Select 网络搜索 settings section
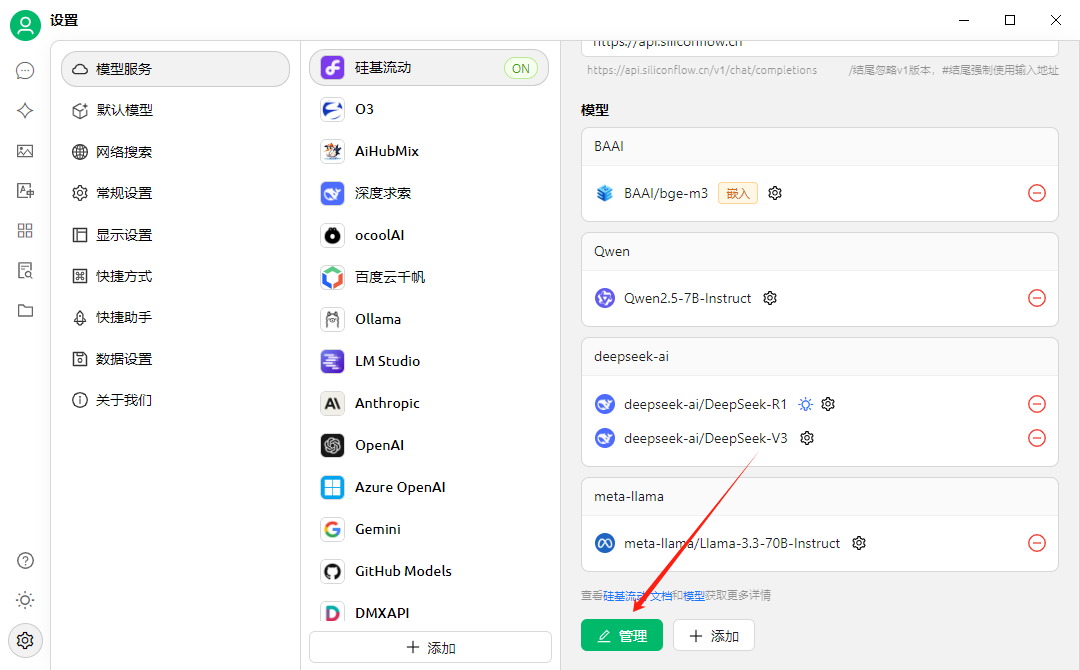This screenshot has width=1080, height=670. (176, 152)
